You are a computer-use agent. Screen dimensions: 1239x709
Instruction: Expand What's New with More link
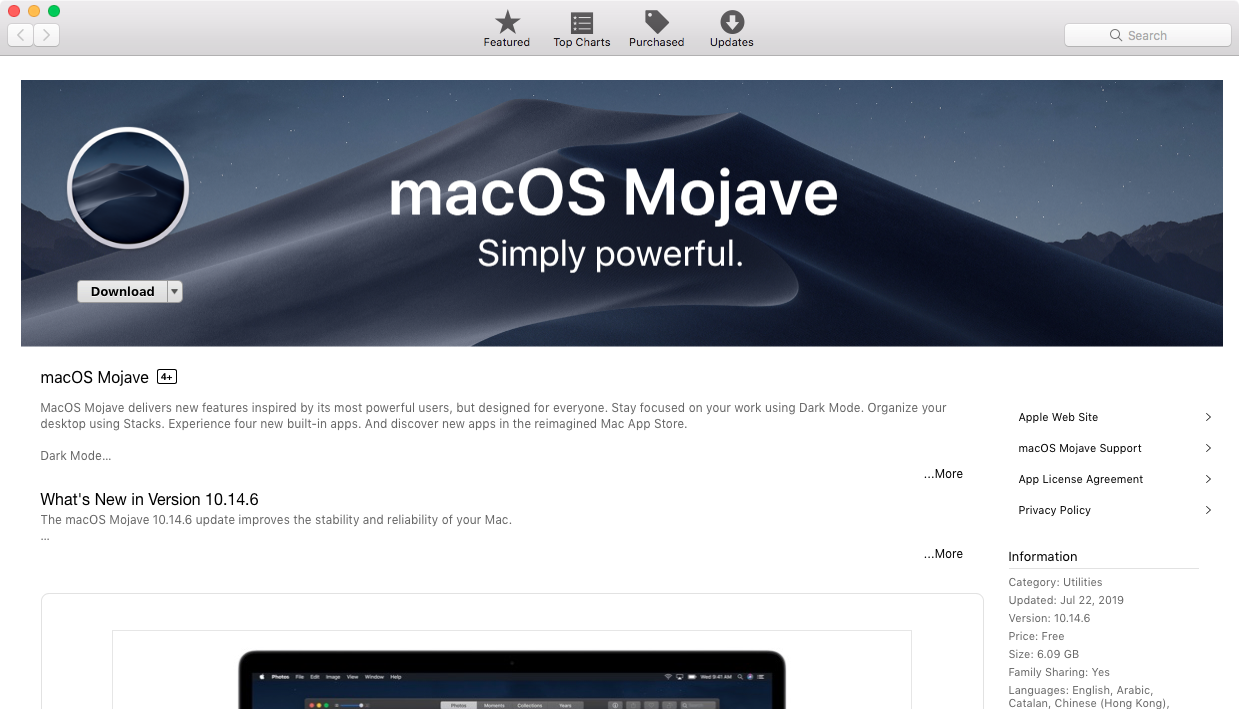(943, 554)
